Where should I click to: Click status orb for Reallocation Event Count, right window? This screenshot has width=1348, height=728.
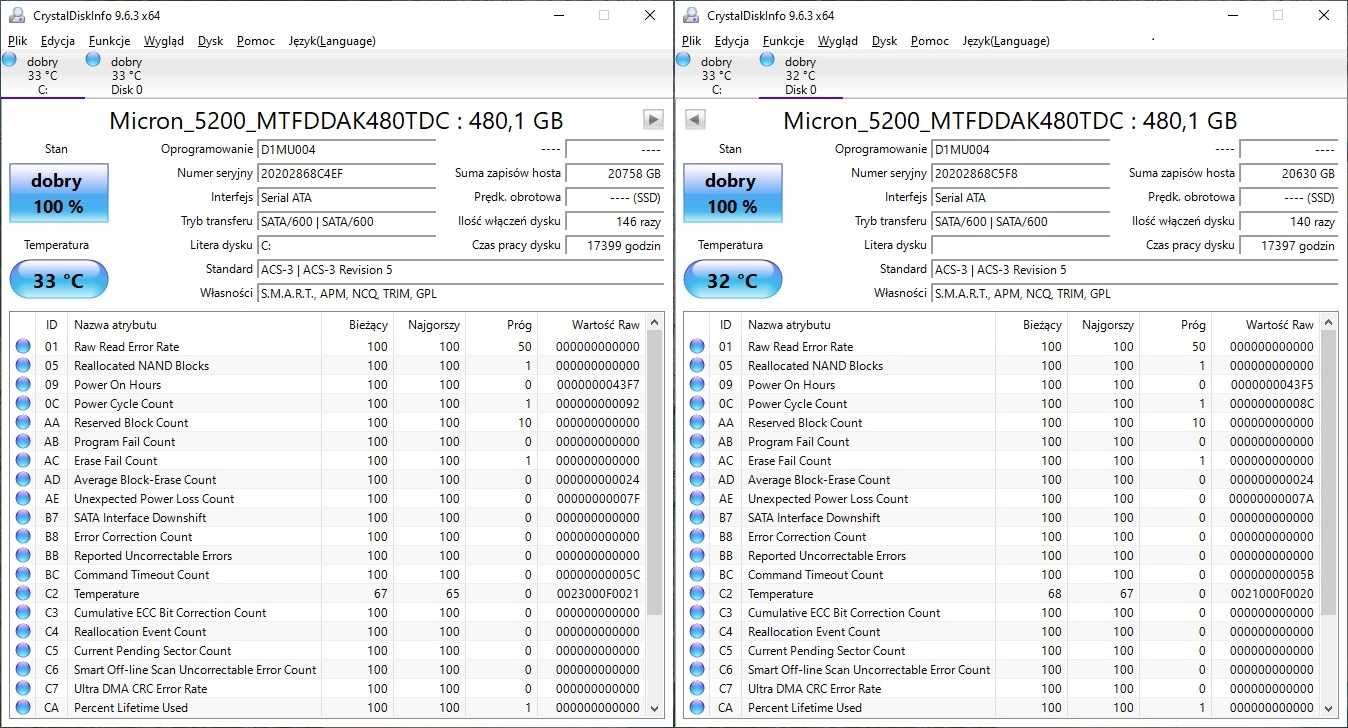click(x=697, y=631)
